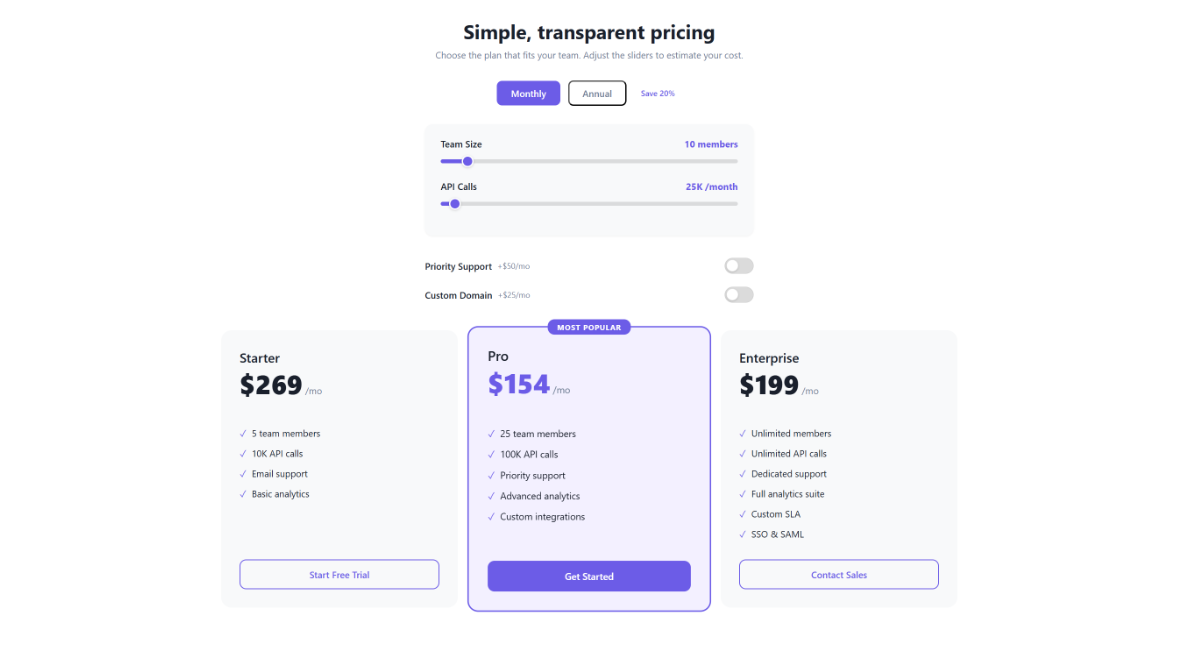Enable the Priority Support toggle
The height and width of the screenshot is (649, 1186).
pos(738,265)
